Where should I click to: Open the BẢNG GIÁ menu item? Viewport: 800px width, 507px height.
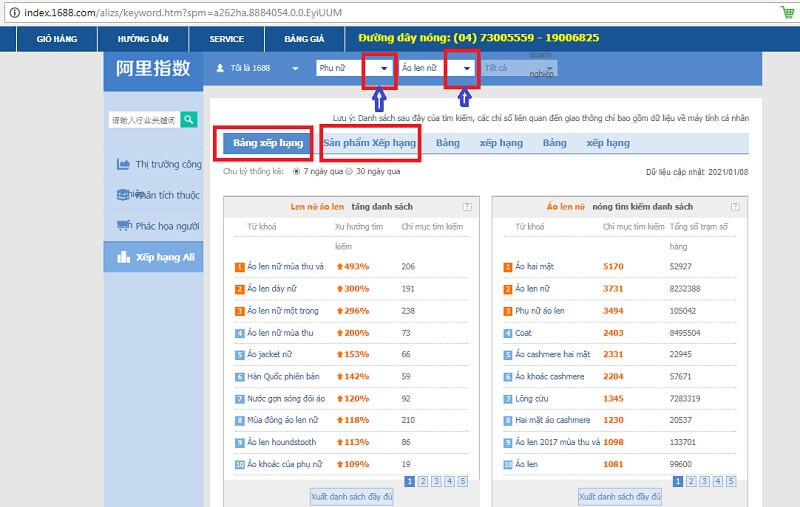click(x=304, y=39)
